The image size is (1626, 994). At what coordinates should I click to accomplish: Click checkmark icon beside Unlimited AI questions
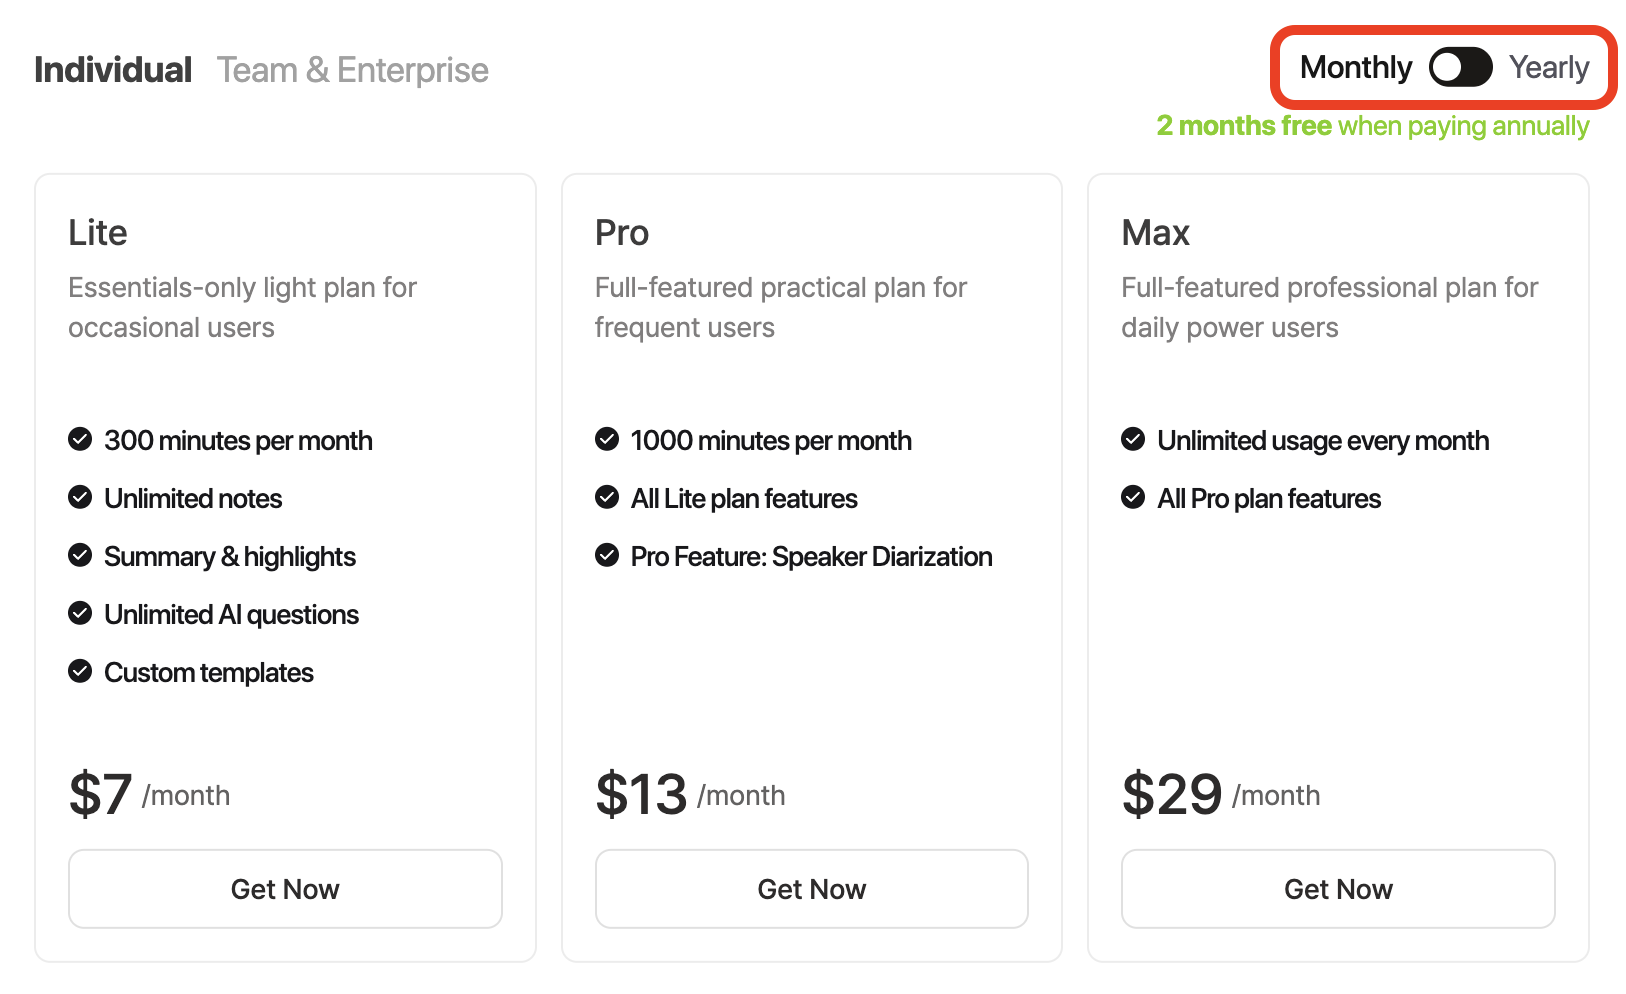[80, 613]
